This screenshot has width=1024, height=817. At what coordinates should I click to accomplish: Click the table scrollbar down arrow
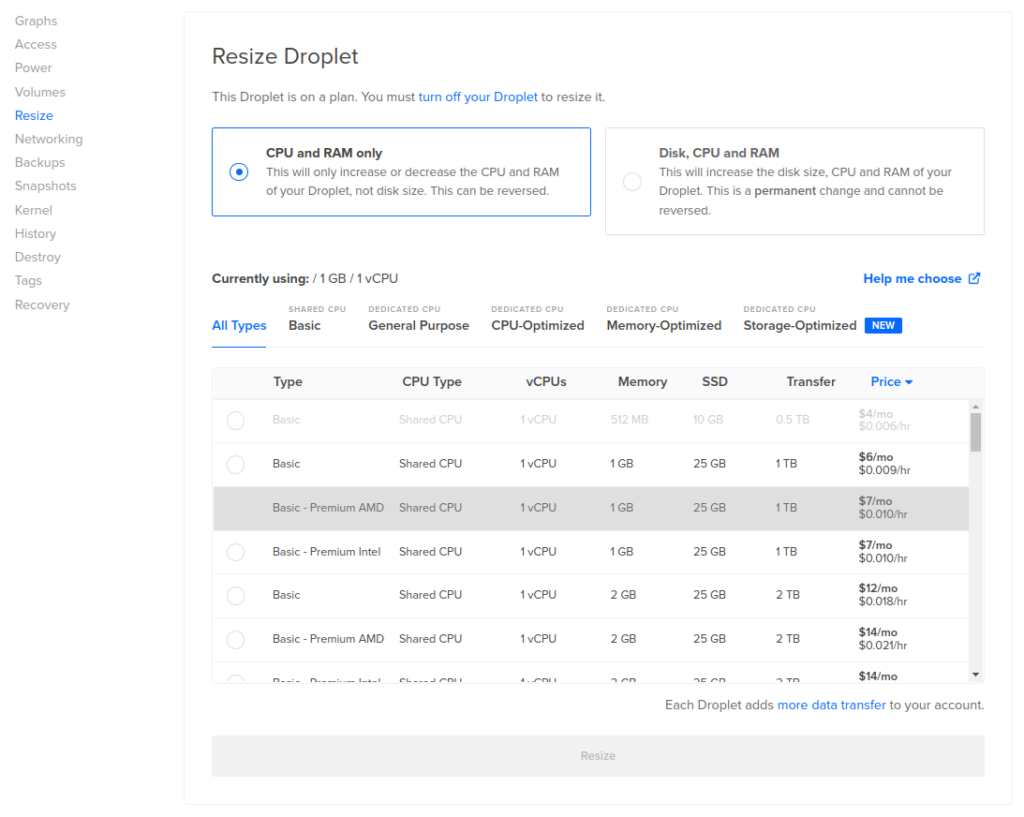coord(975,675)
